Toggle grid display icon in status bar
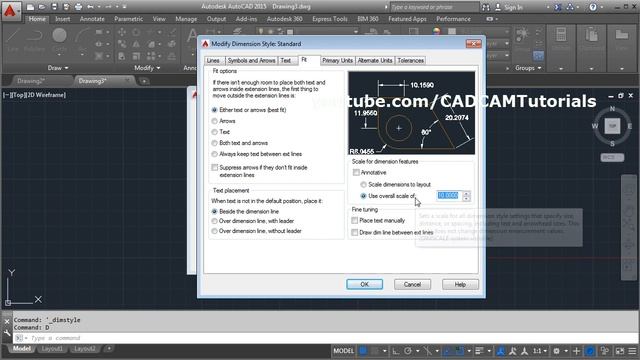This screenshot has height=360, width=640. [x=363, y=351]
